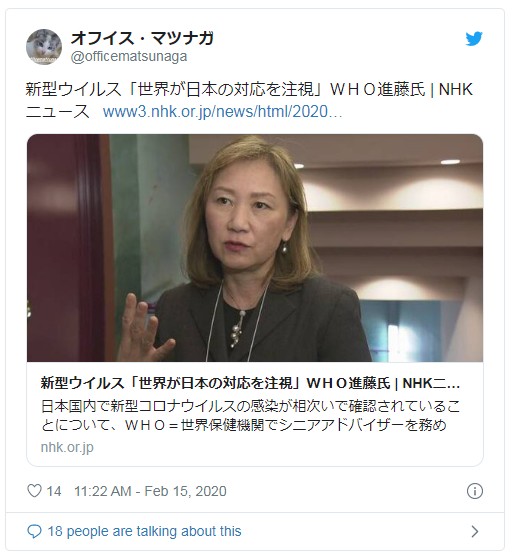Screen dimensions: 512x554
Task: Click the cat profile avatar
Action: [44, 47]
